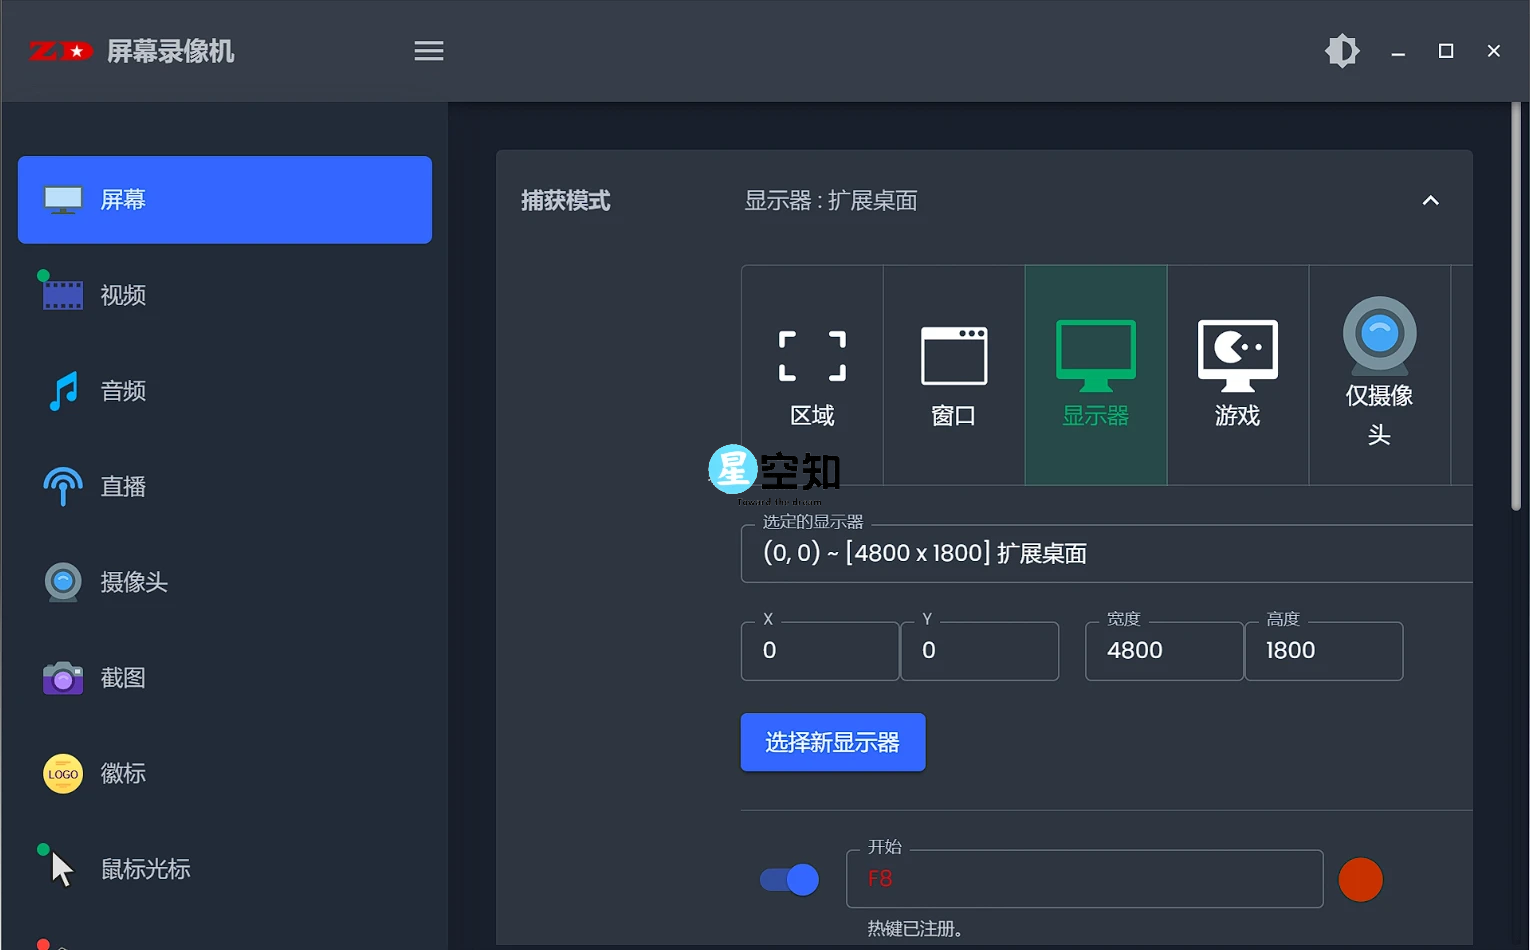Image resolution: width=1530 pixels, height=950 pixels.
Task: Open the selected display dropdown
Action: (x=1105, y=553)
